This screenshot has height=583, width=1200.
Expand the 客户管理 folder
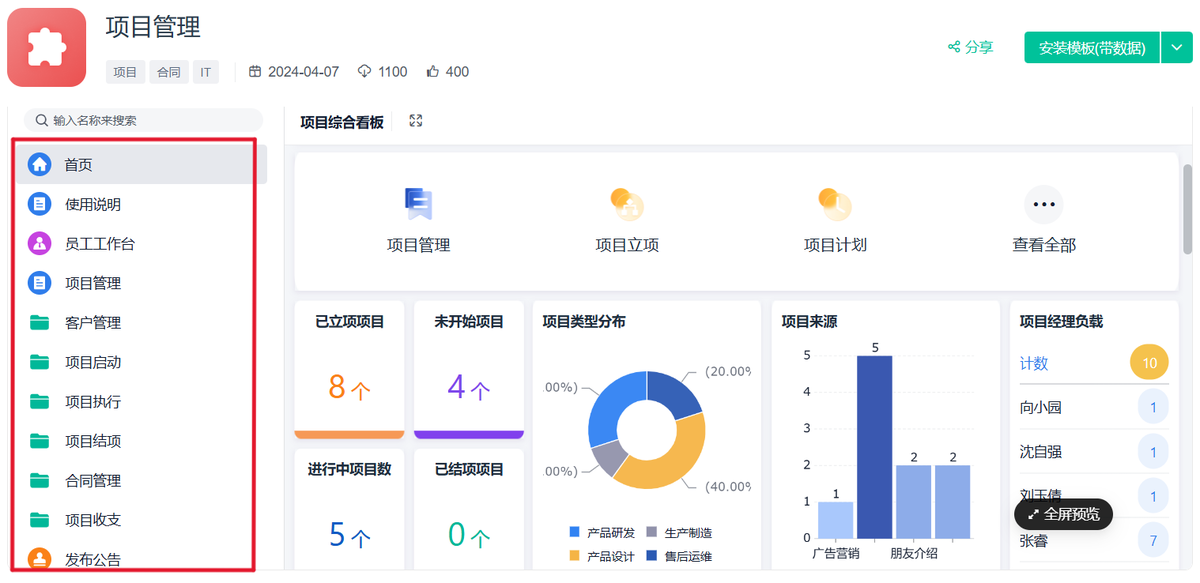[93, 323]
